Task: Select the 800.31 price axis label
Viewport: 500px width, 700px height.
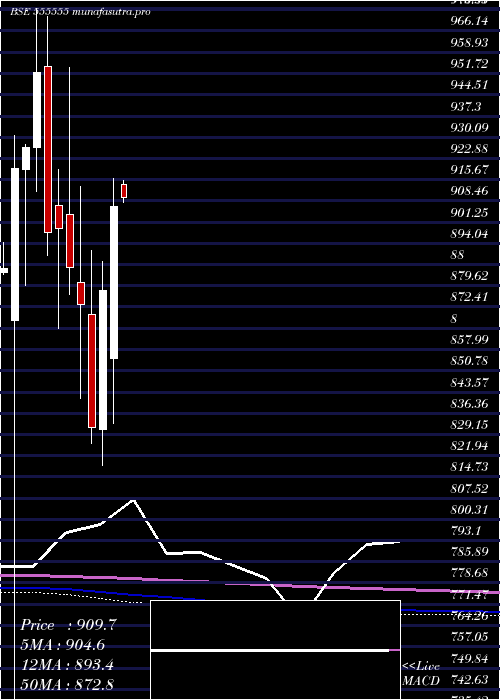Action: 469,509
